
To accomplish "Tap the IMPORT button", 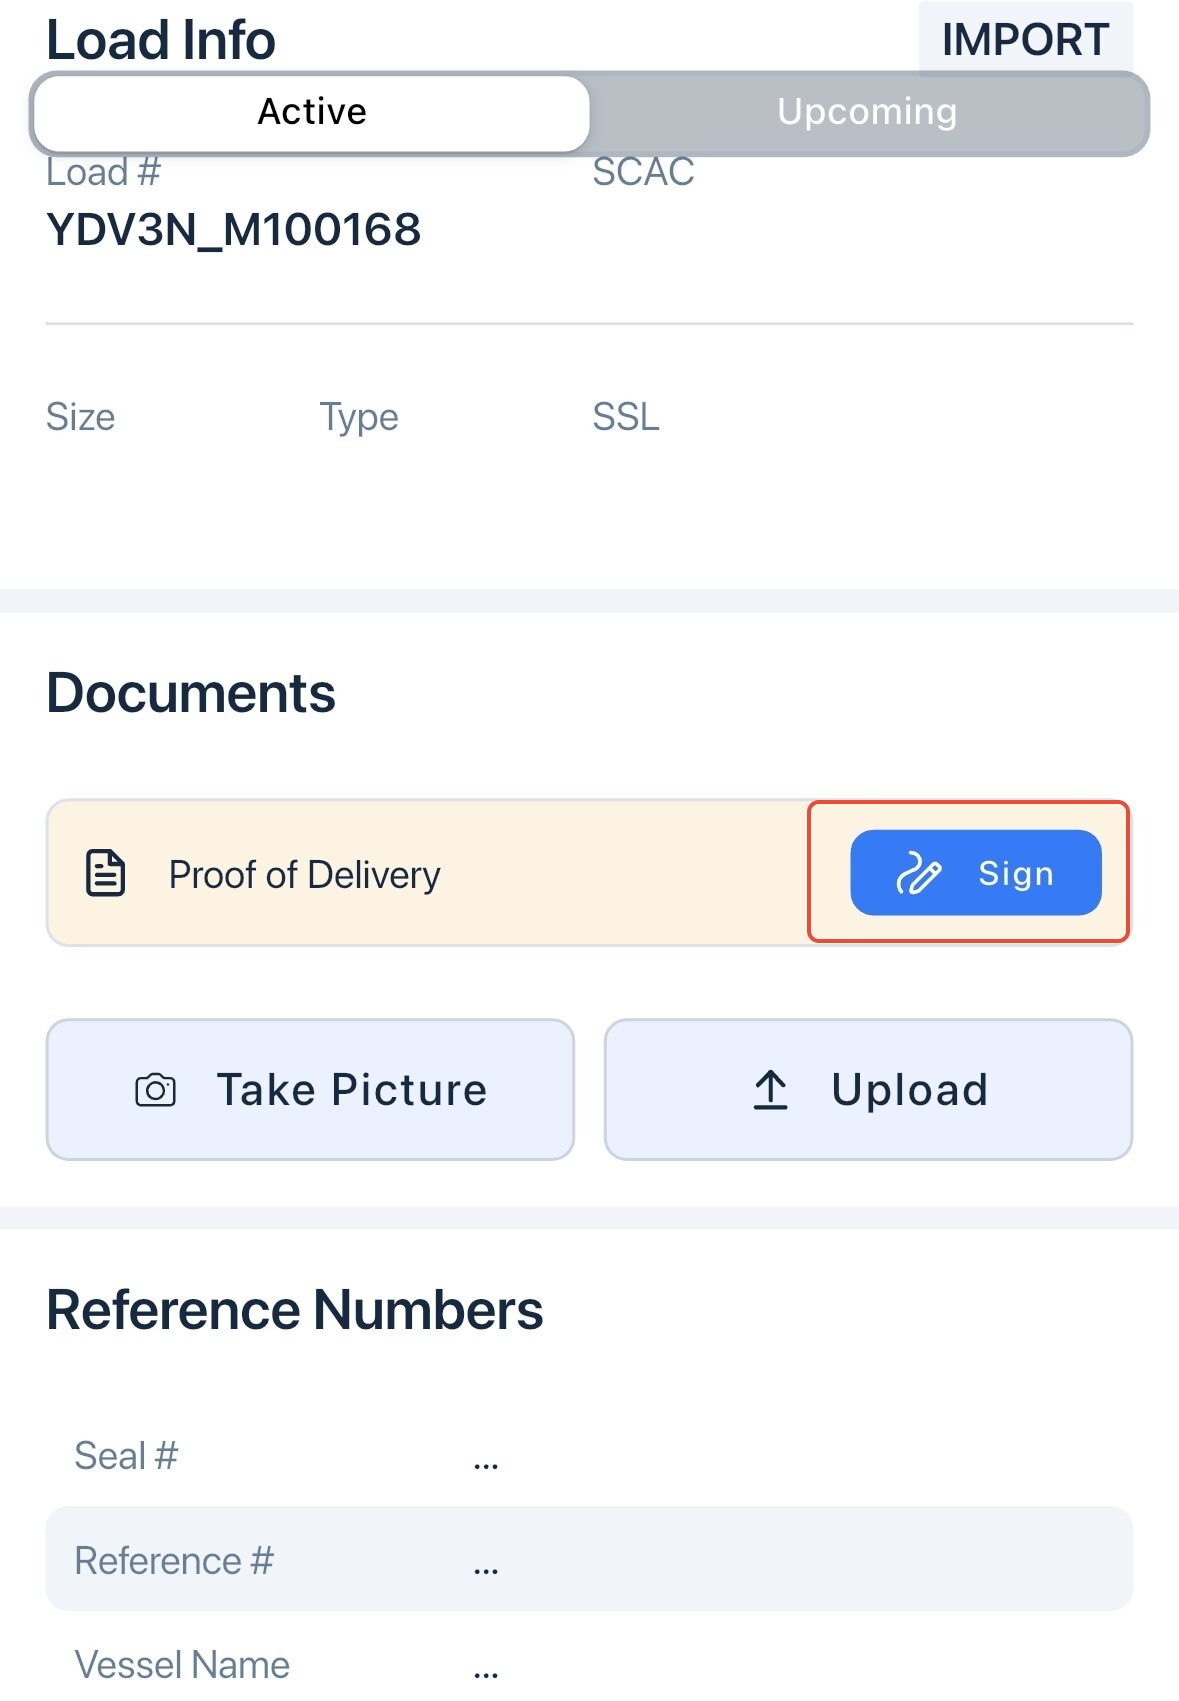I will click(x=1025, y=40).
